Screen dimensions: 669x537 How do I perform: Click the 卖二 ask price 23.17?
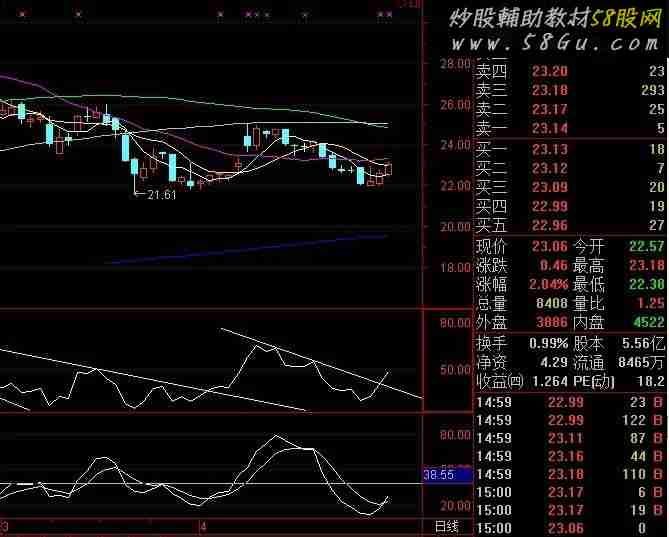550,109
